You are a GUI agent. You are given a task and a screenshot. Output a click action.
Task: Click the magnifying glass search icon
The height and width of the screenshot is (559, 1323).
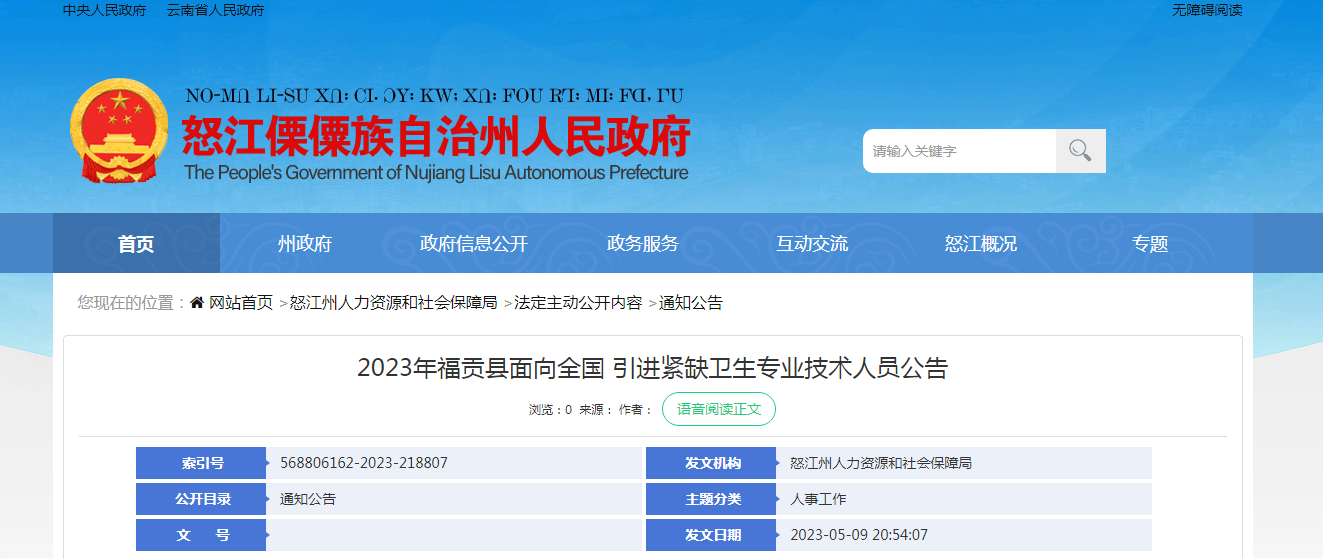1080,151
